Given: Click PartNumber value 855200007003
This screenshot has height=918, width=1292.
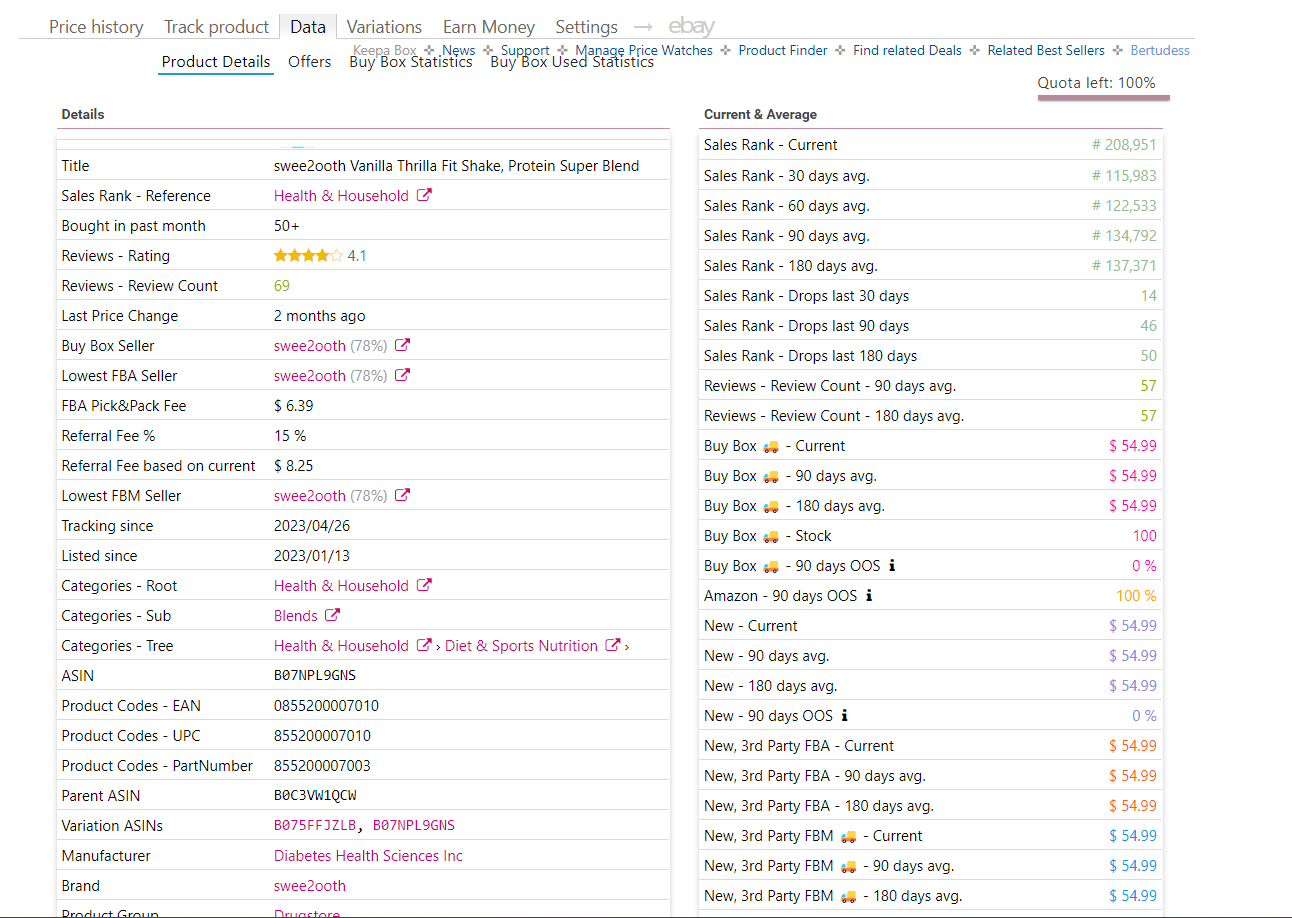Looking at the screenshot, I should pyautogui.click(x=322, y=766).
